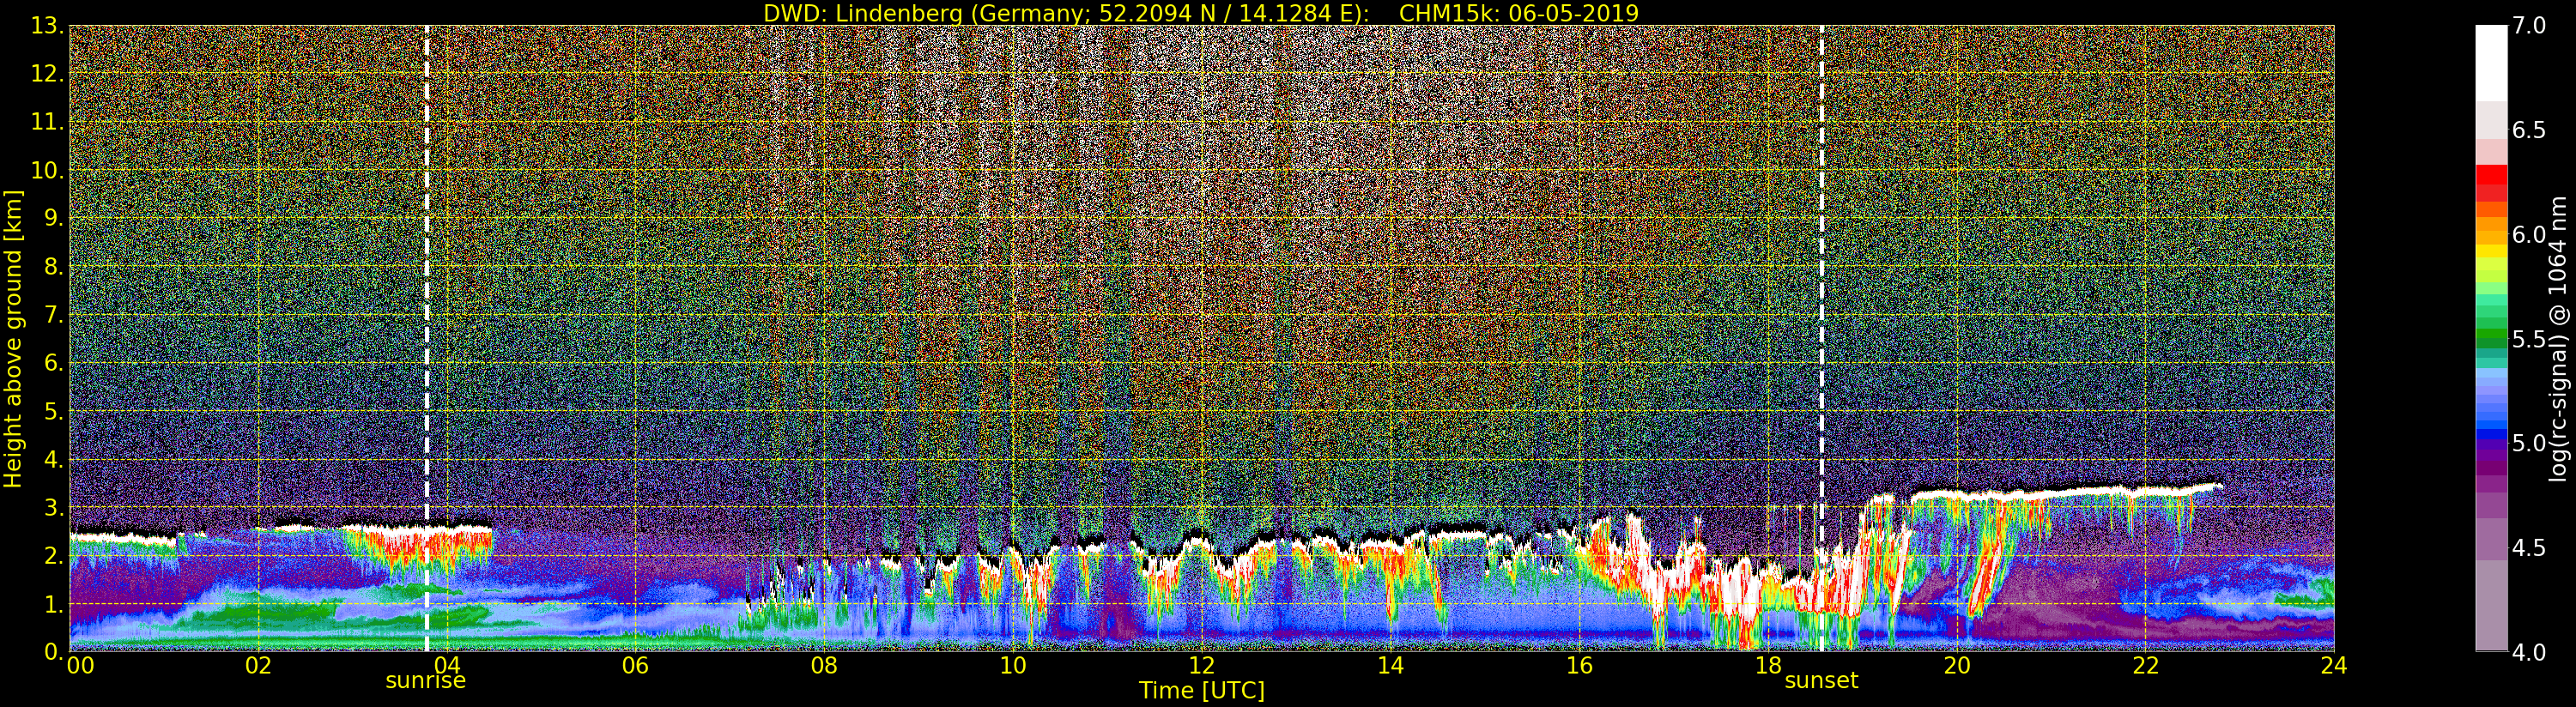
Task: Click the "6.0" colorbar tick value
Action: pos(2529,235)
